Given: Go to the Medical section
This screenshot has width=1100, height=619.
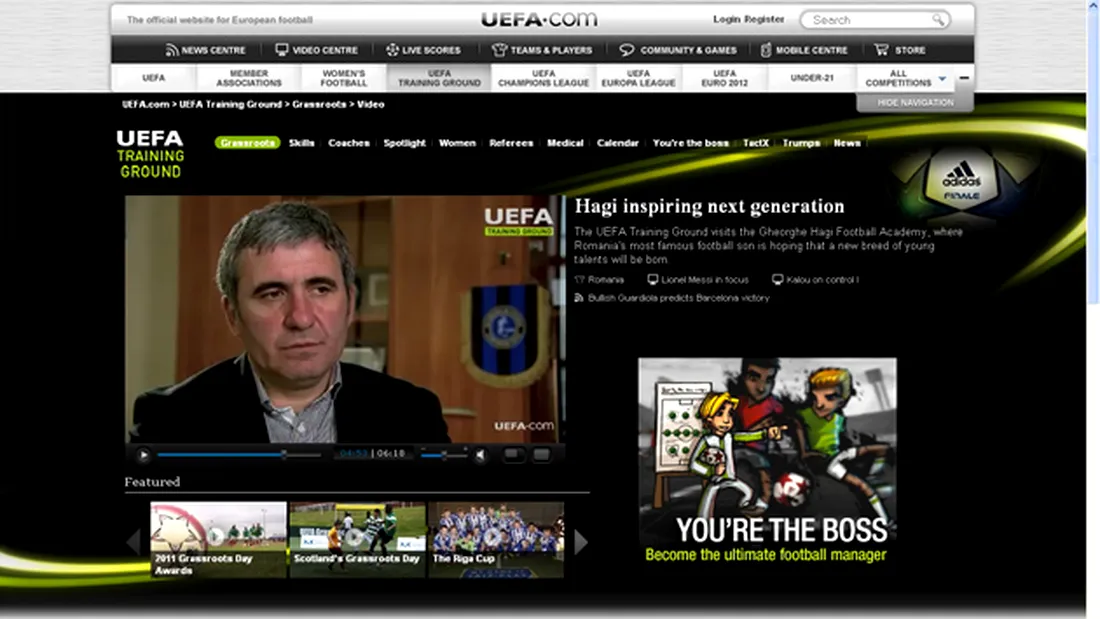Looking at the screenshot, I should pyautogui.click(x=565, y=142).
